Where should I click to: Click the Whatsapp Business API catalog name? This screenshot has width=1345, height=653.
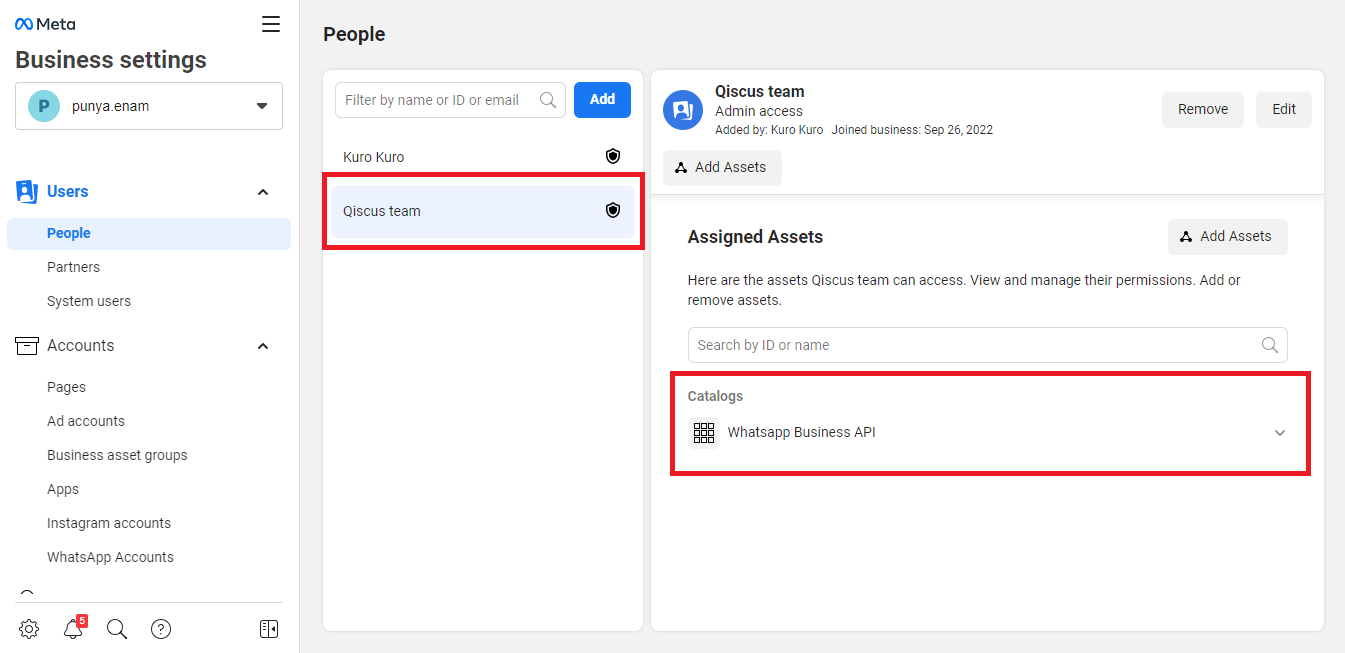[802, 432]
